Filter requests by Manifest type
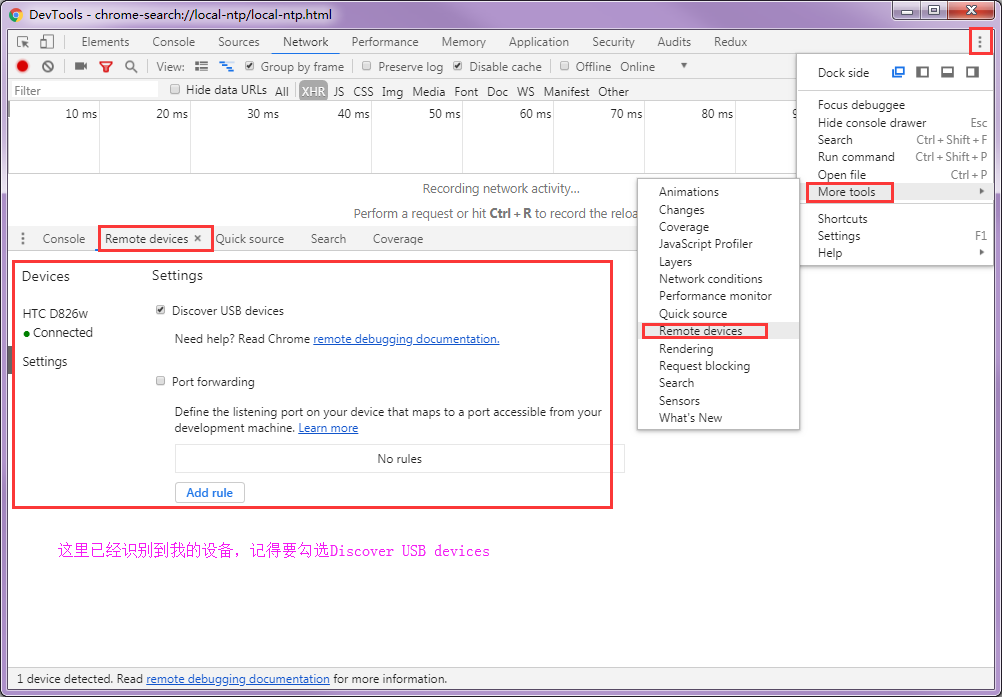Screen dimensions: 1002x697 566,91
